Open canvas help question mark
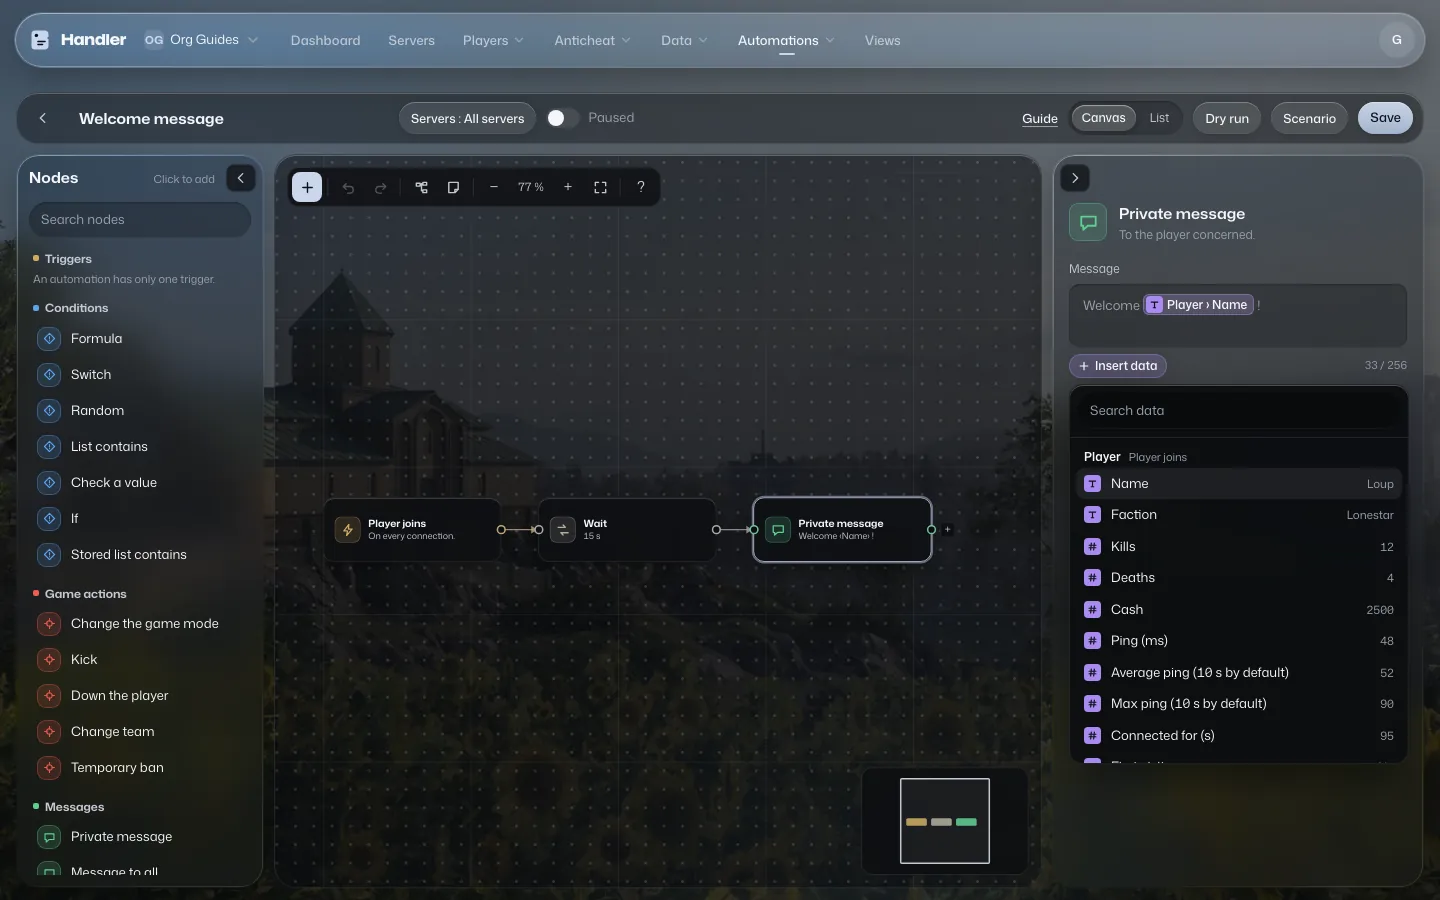Viewport: 1440px width, 900px height. tap(641, 187)
